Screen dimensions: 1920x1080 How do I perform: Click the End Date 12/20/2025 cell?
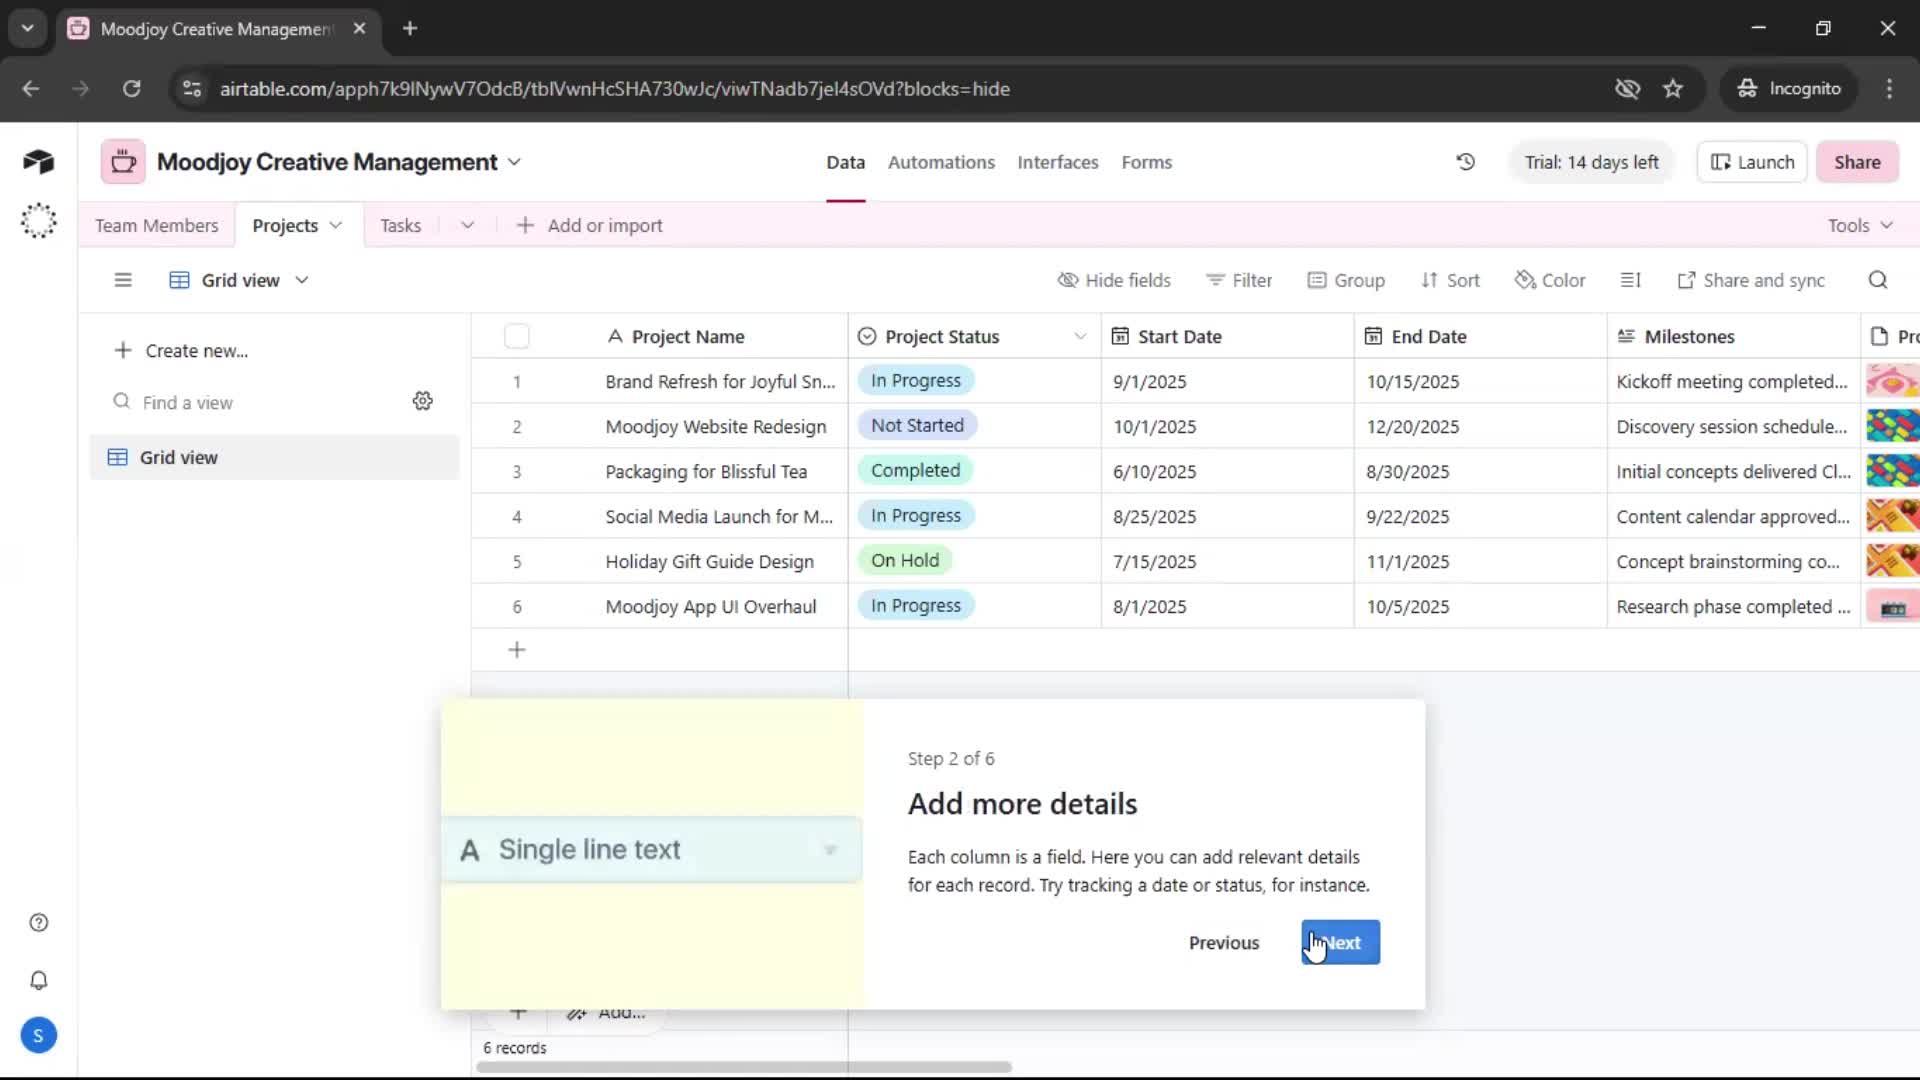click(x=1480, y=426)
